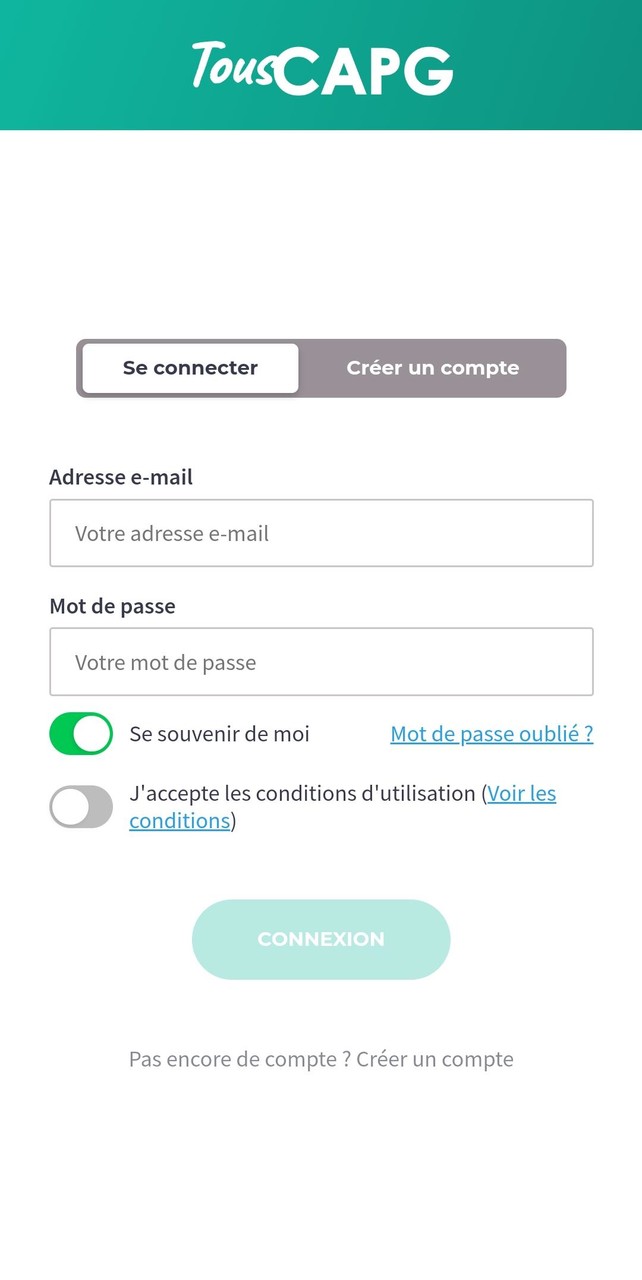Select the 'Votre mot de passe' field
Image resolution: width=642 pixels, height=1280 pixels.
[x=321, y=662]
